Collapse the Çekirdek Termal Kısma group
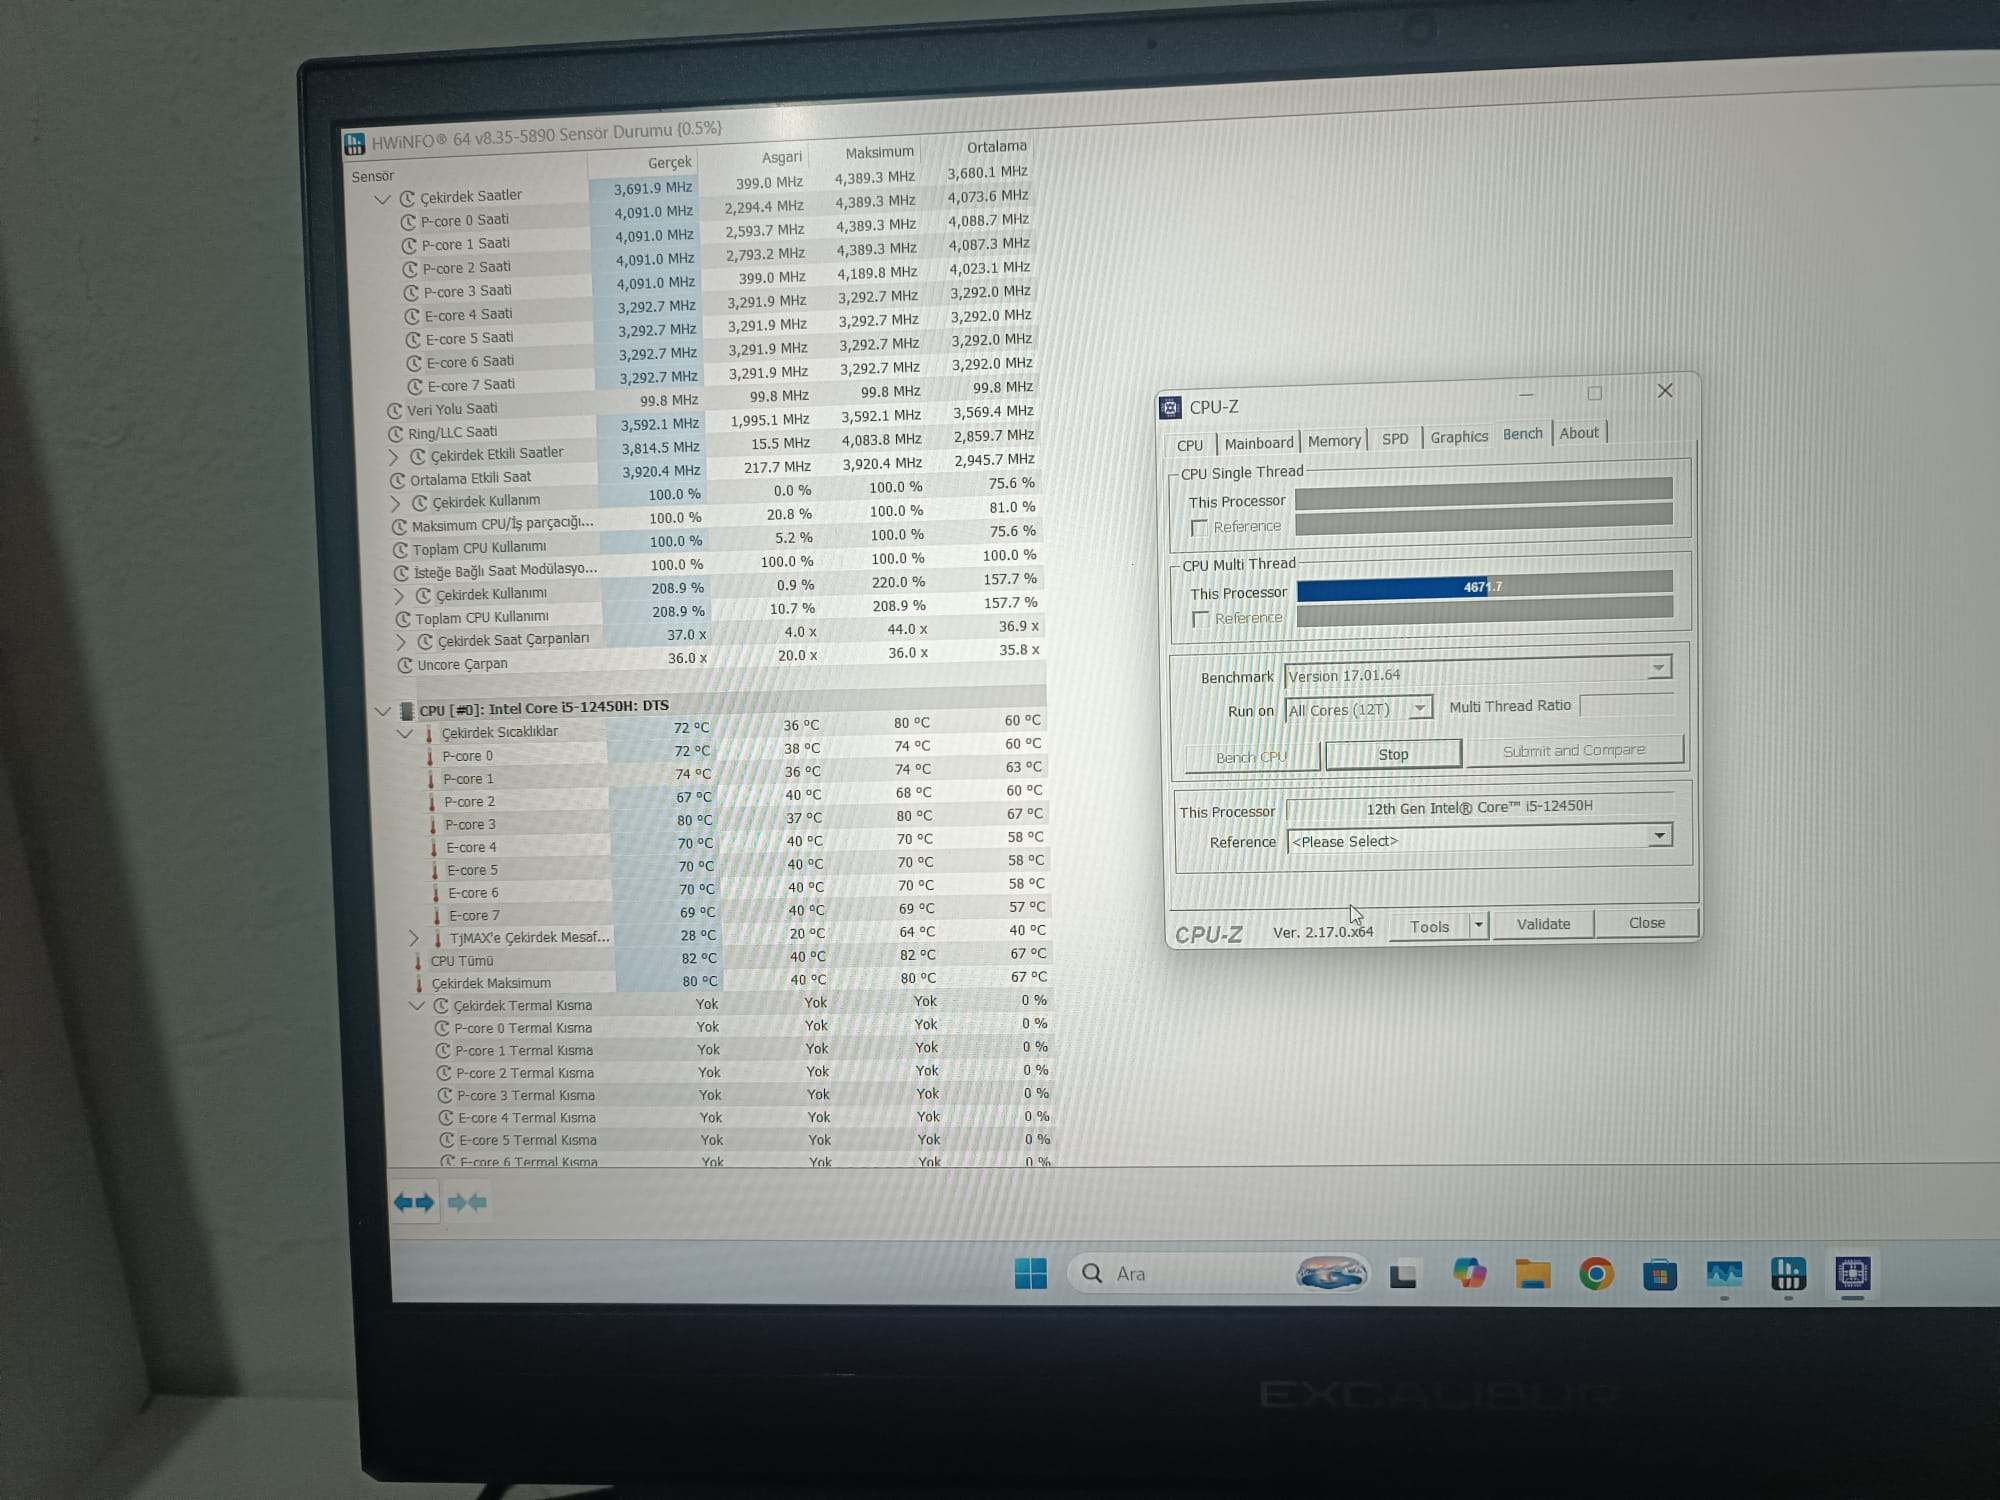This screenshot has width=2000, height=1500. 417,1006
